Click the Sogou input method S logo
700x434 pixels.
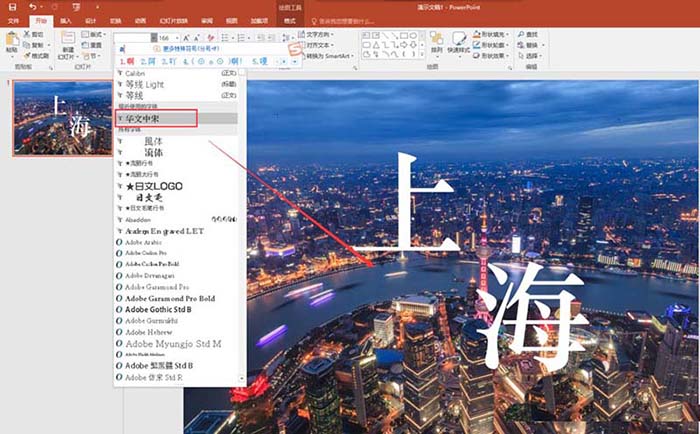click(x=295, y=49)
